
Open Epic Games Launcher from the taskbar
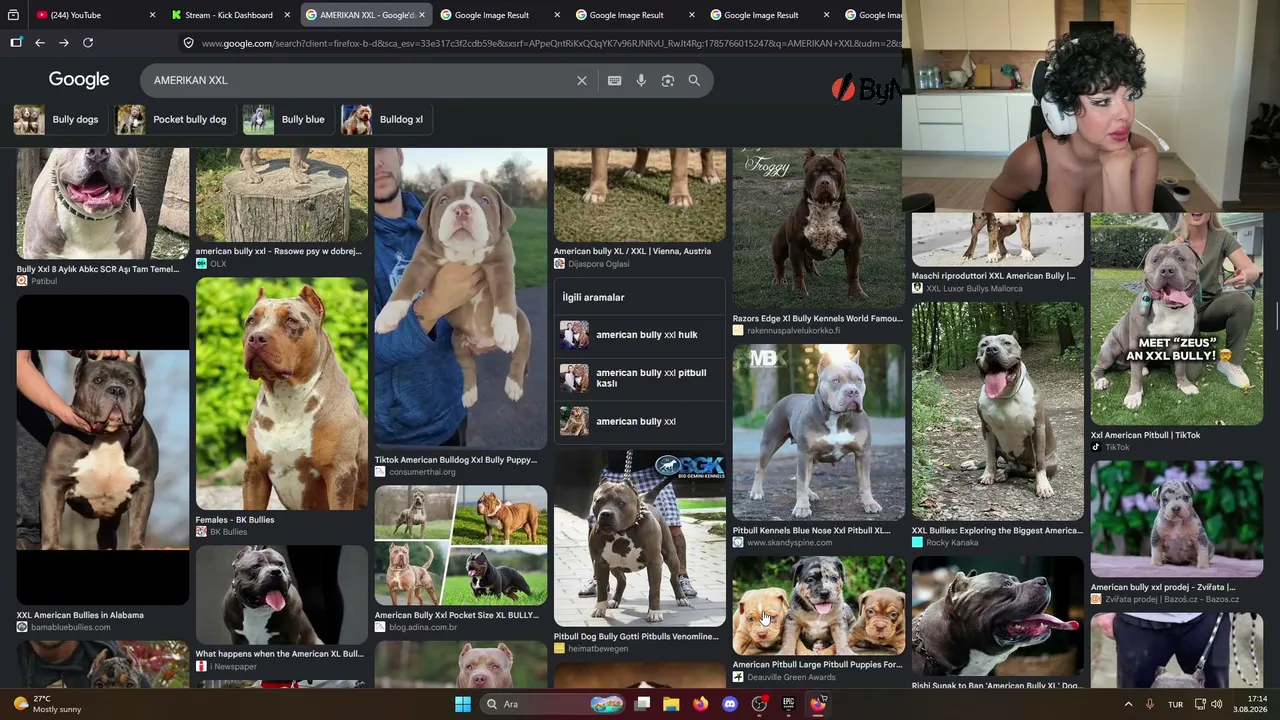pos(788,704)
